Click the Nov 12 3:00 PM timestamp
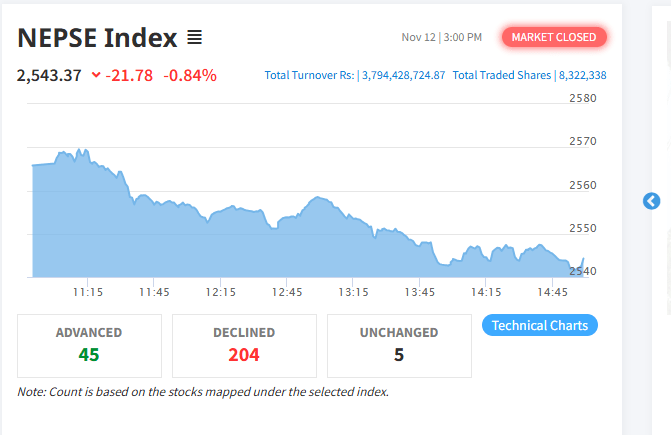 pos(441,37)
